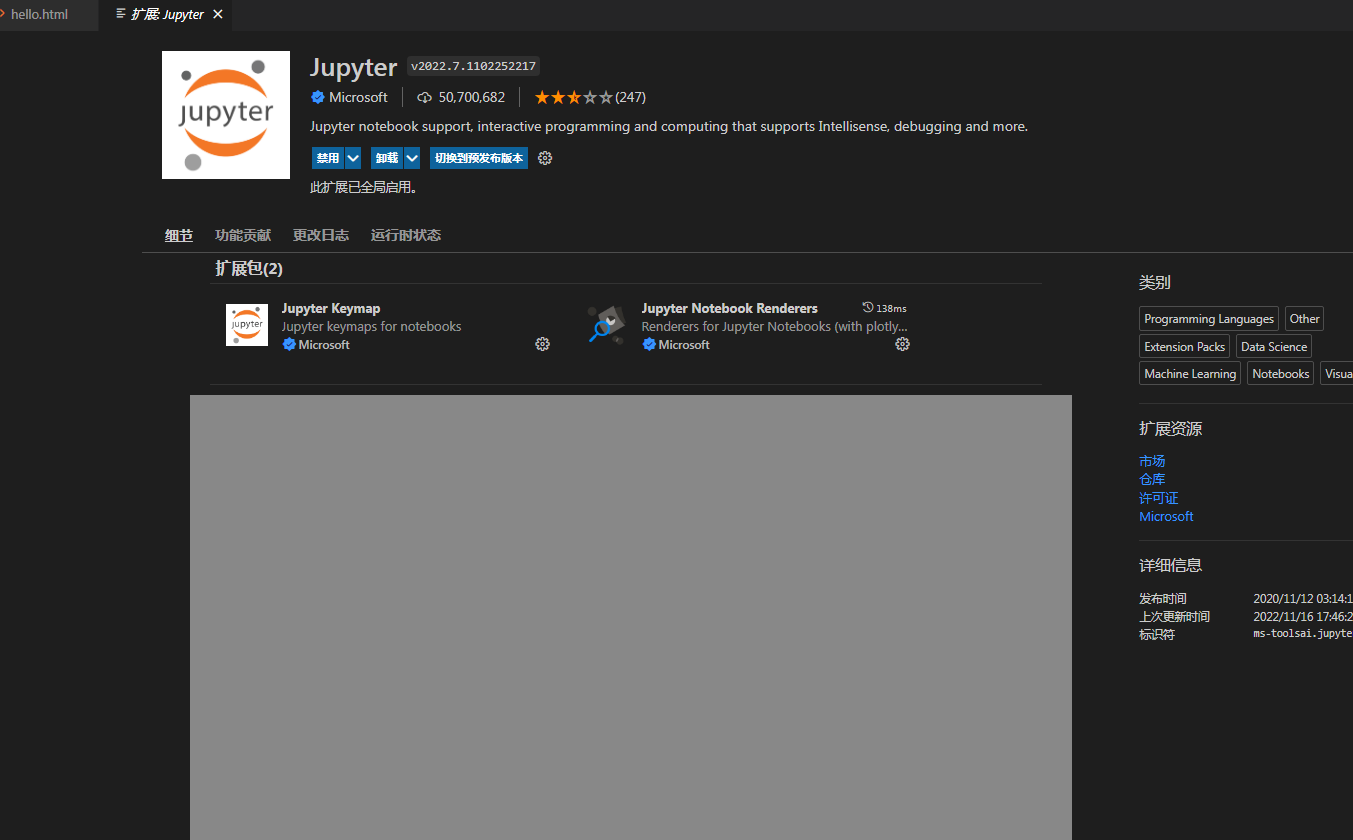This screenshot has width=1353, height=840.
Task: Open the 市场 marketplace link
Action: coord(1151,461)
